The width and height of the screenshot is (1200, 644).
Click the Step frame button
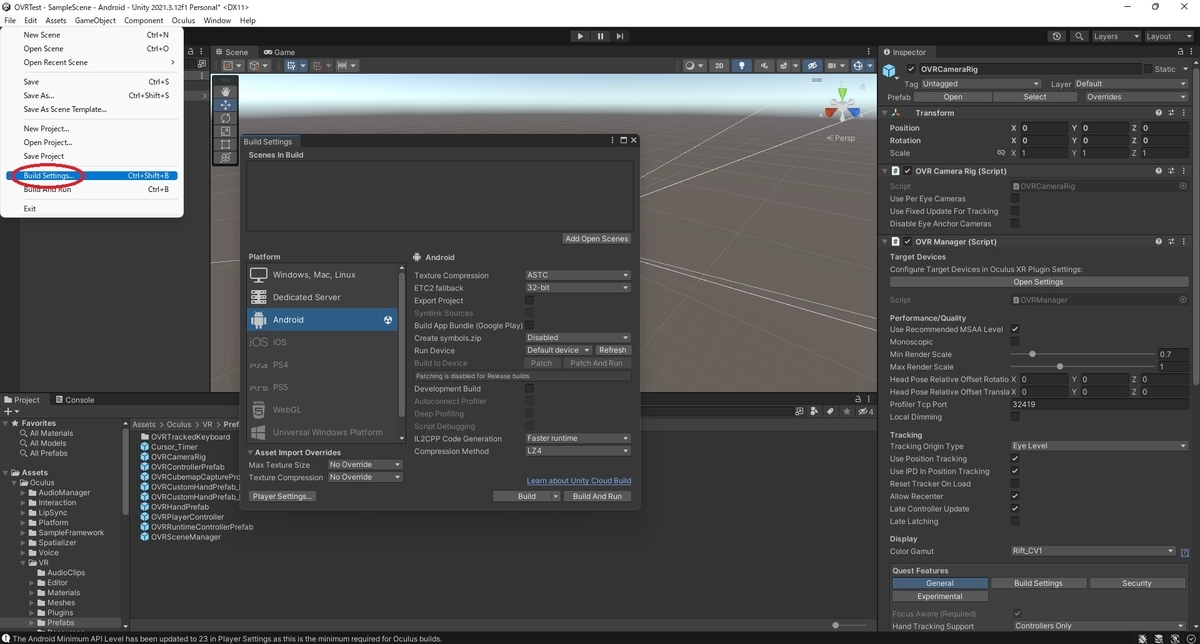tap(620, 36)
